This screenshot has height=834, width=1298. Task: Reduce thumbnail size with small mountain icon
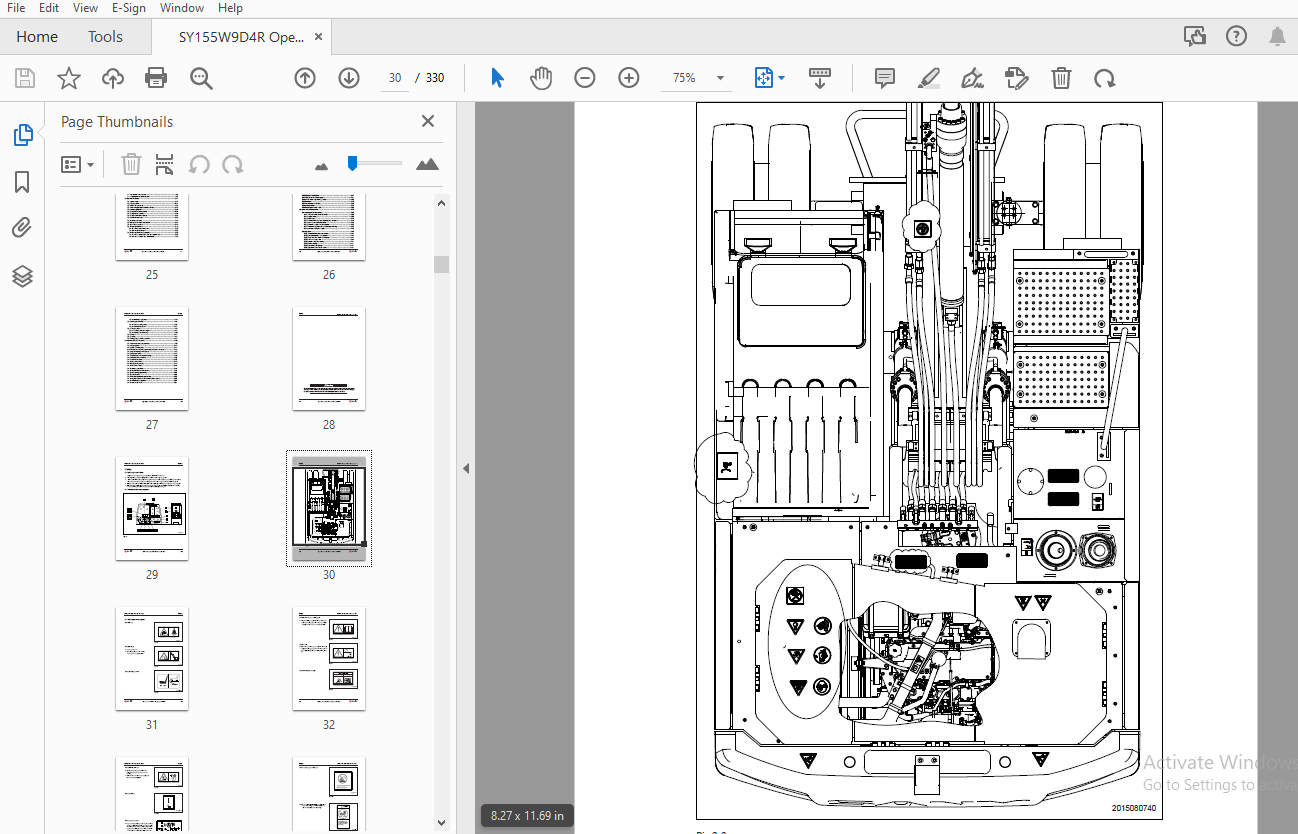(x=321, y=166)
